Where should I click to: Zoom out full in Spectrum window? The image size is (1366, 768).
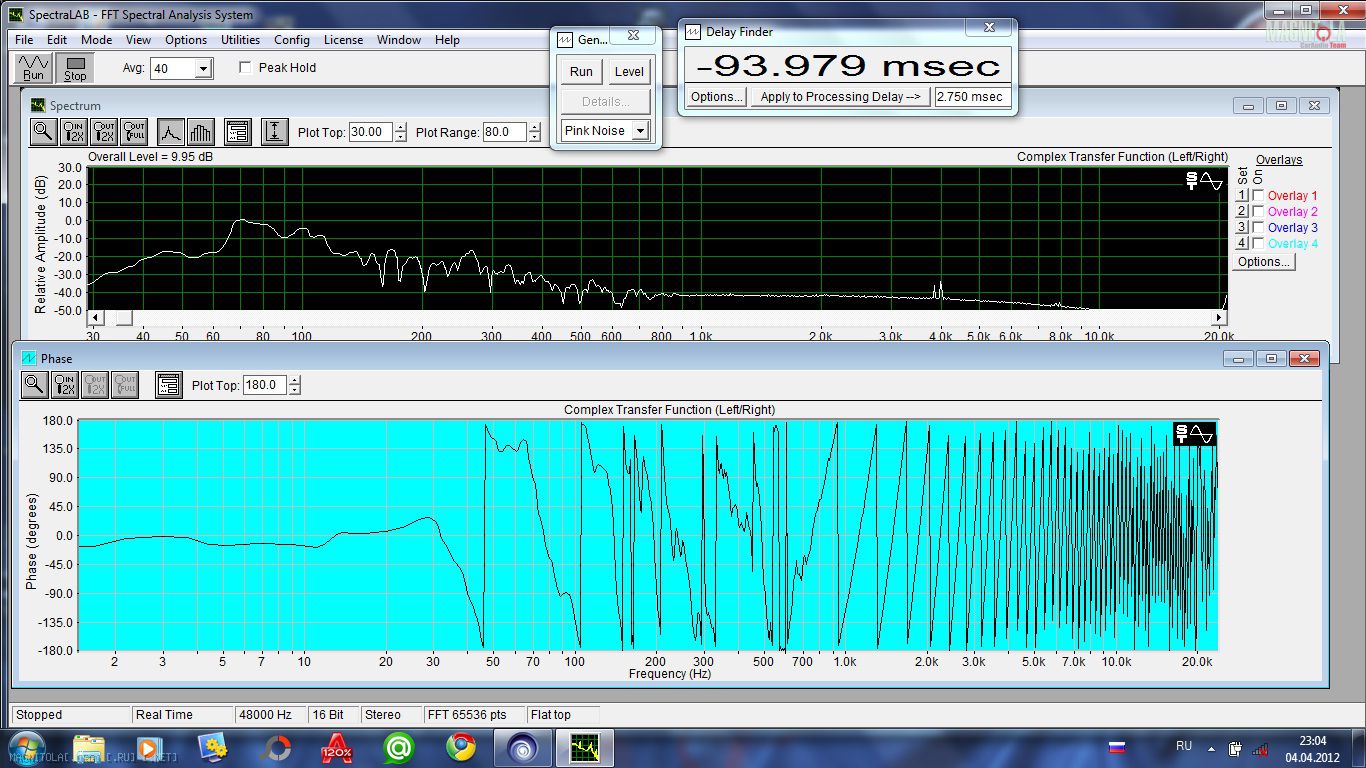click(x=133, y=131)
